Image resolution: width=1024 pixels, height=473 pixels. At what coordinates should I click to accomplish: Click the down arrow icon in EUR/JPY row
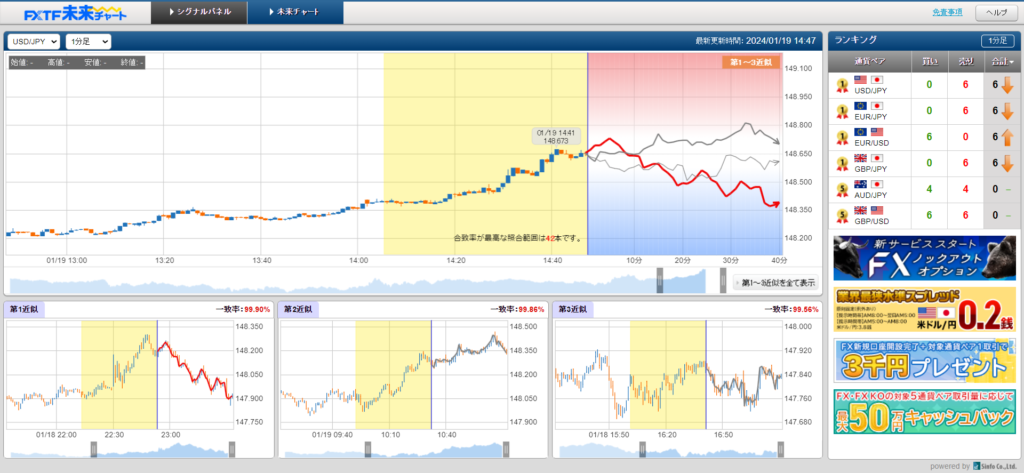1007,111
